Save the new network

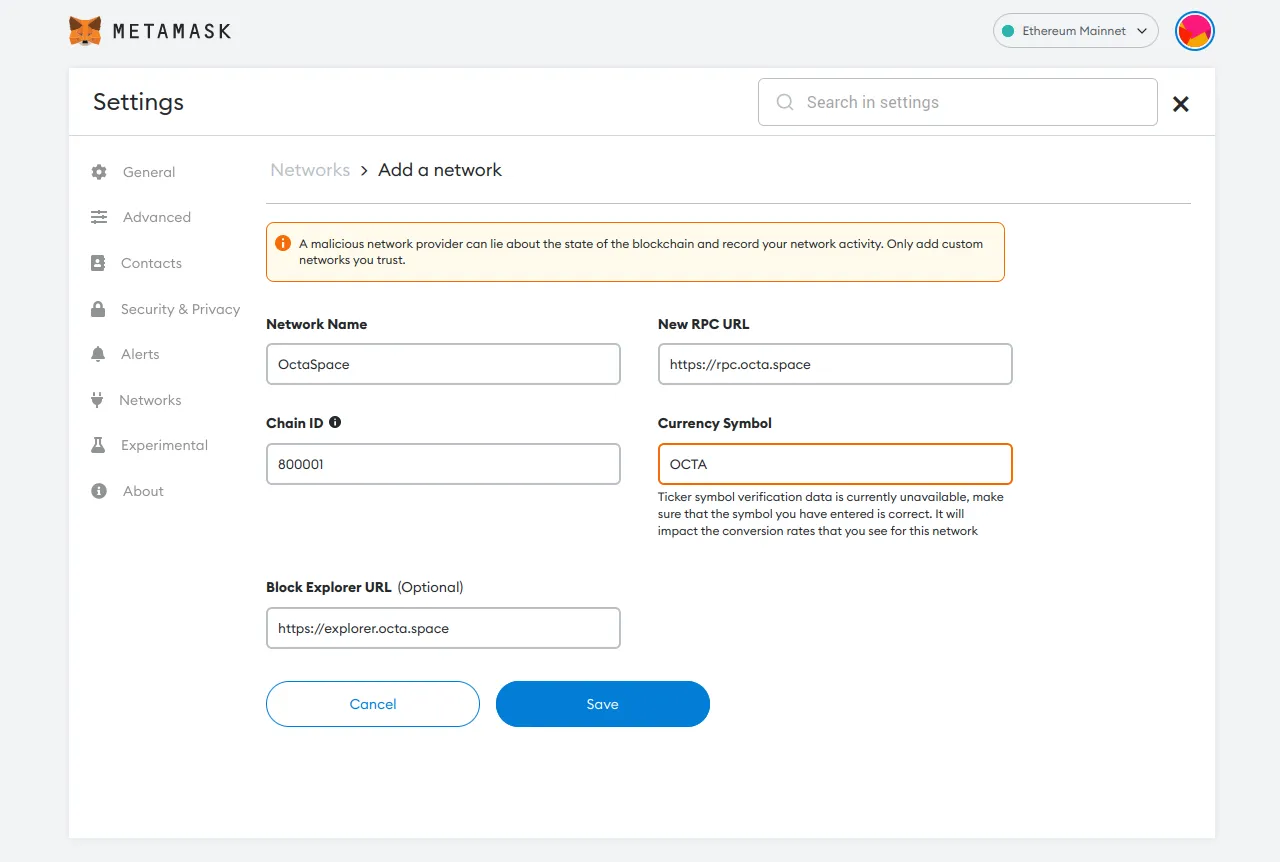click(603, 704)
